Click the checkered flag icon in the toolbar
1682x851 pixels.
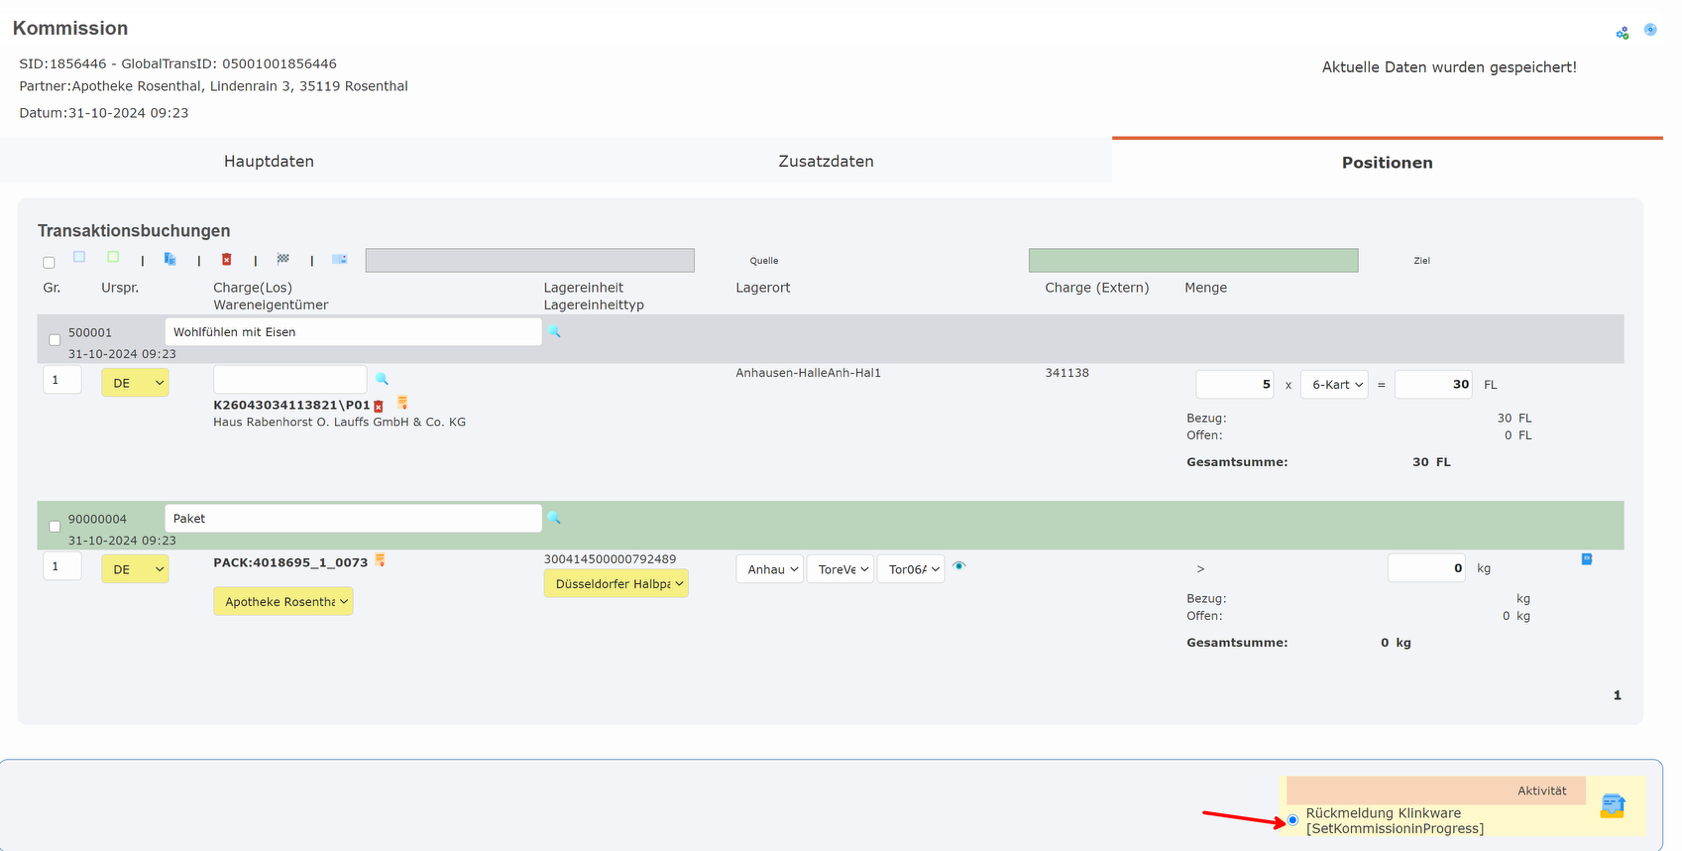coord(283,259)
